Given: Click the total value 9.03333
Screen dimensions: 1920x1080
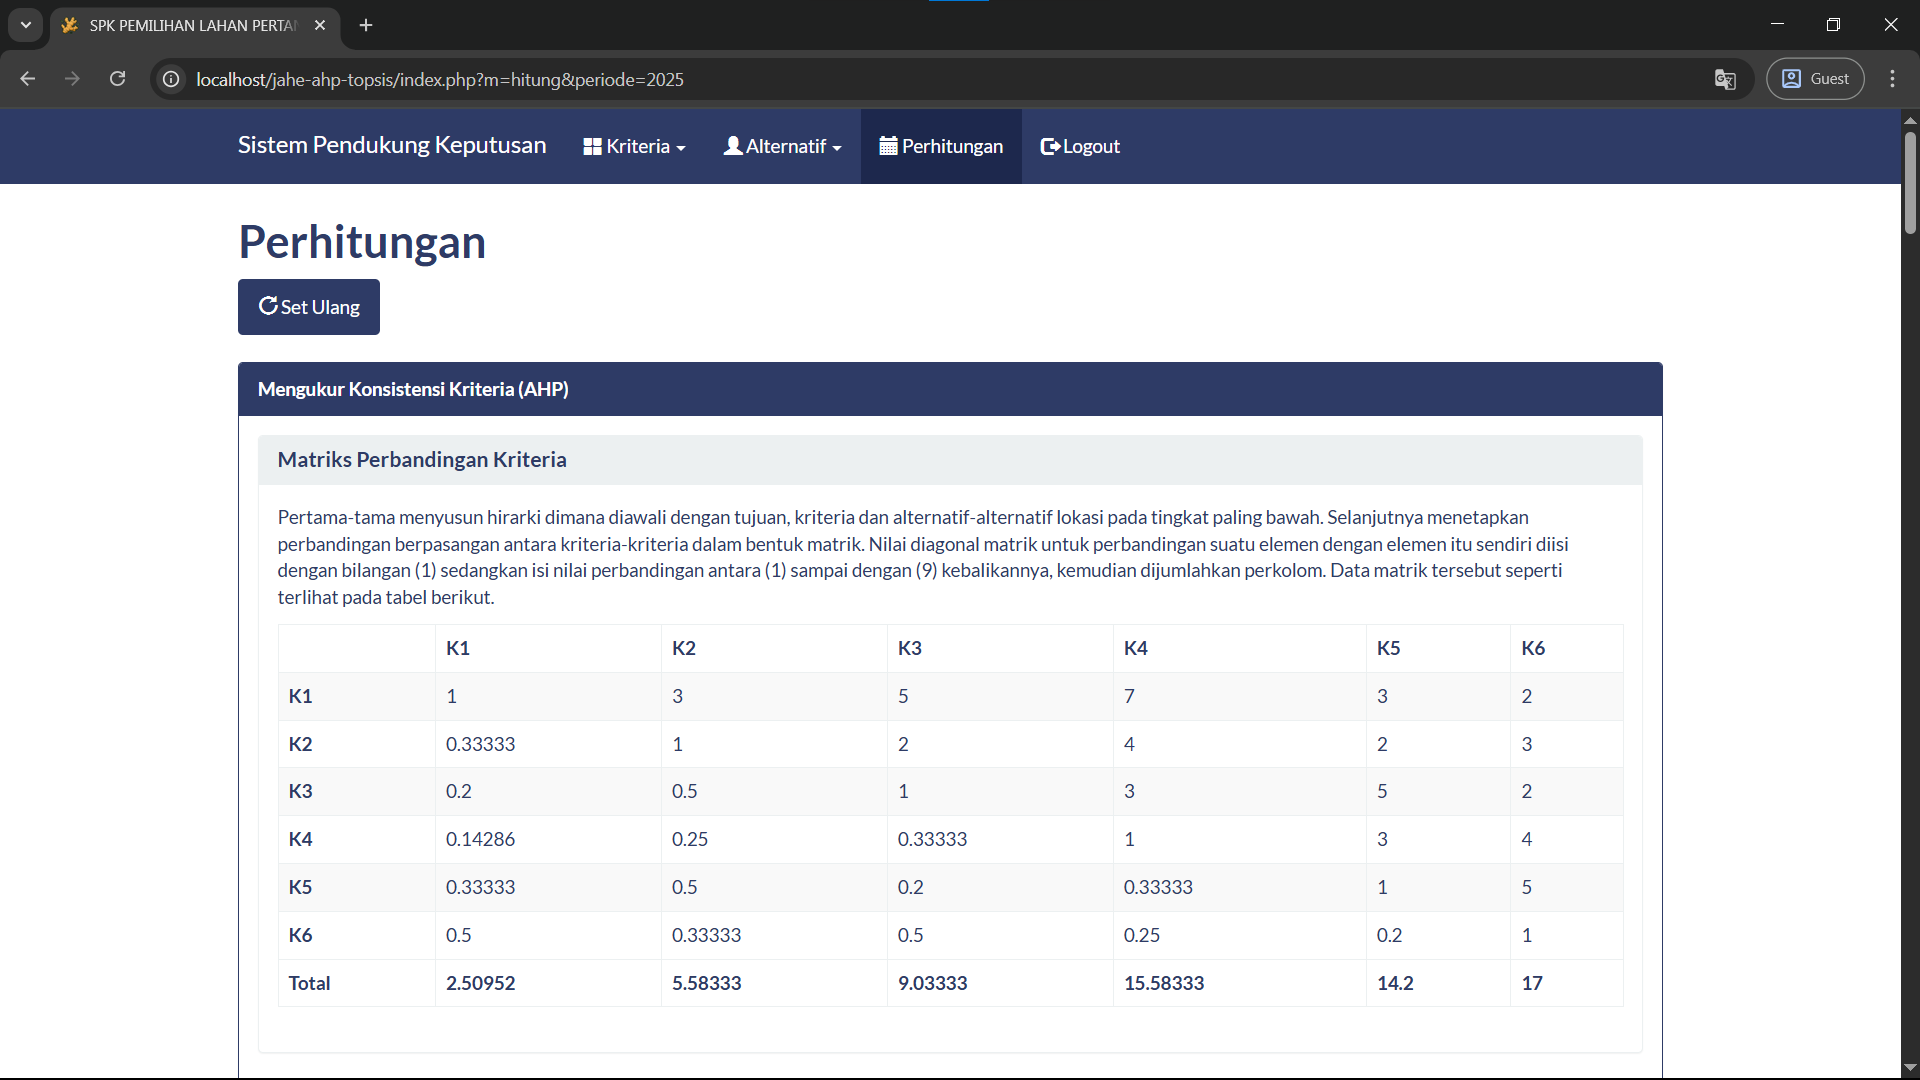Looking at the screenshot, I should coord(932,983).
